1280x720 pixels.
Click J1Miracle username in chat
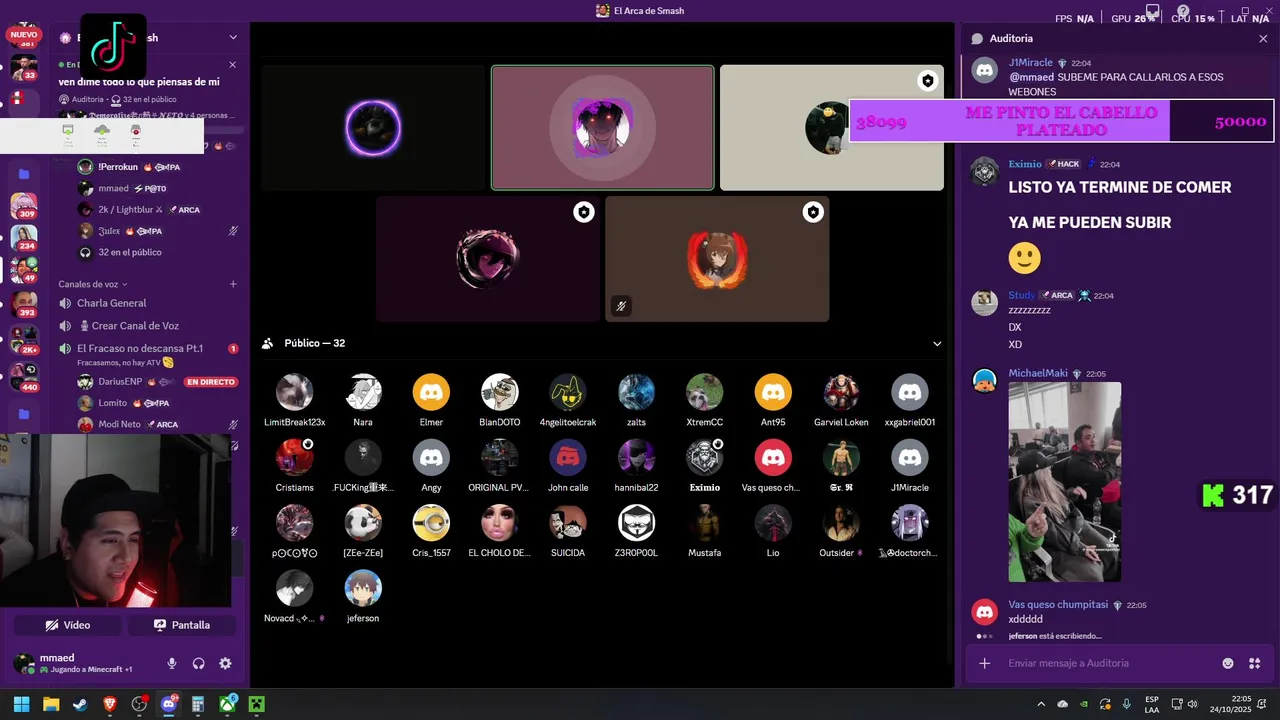(x=1030, y=63)
